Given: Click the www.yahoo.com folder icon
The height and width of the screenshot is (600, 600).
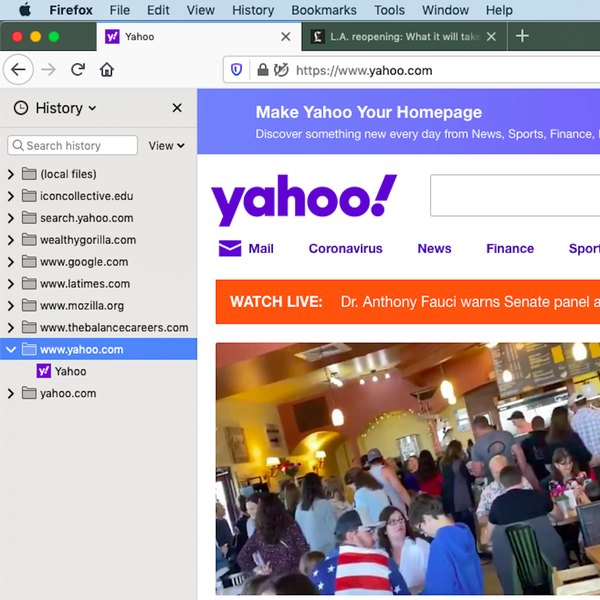Looking at the screenshot, I should pyautogui.click(x=29, y=349).
